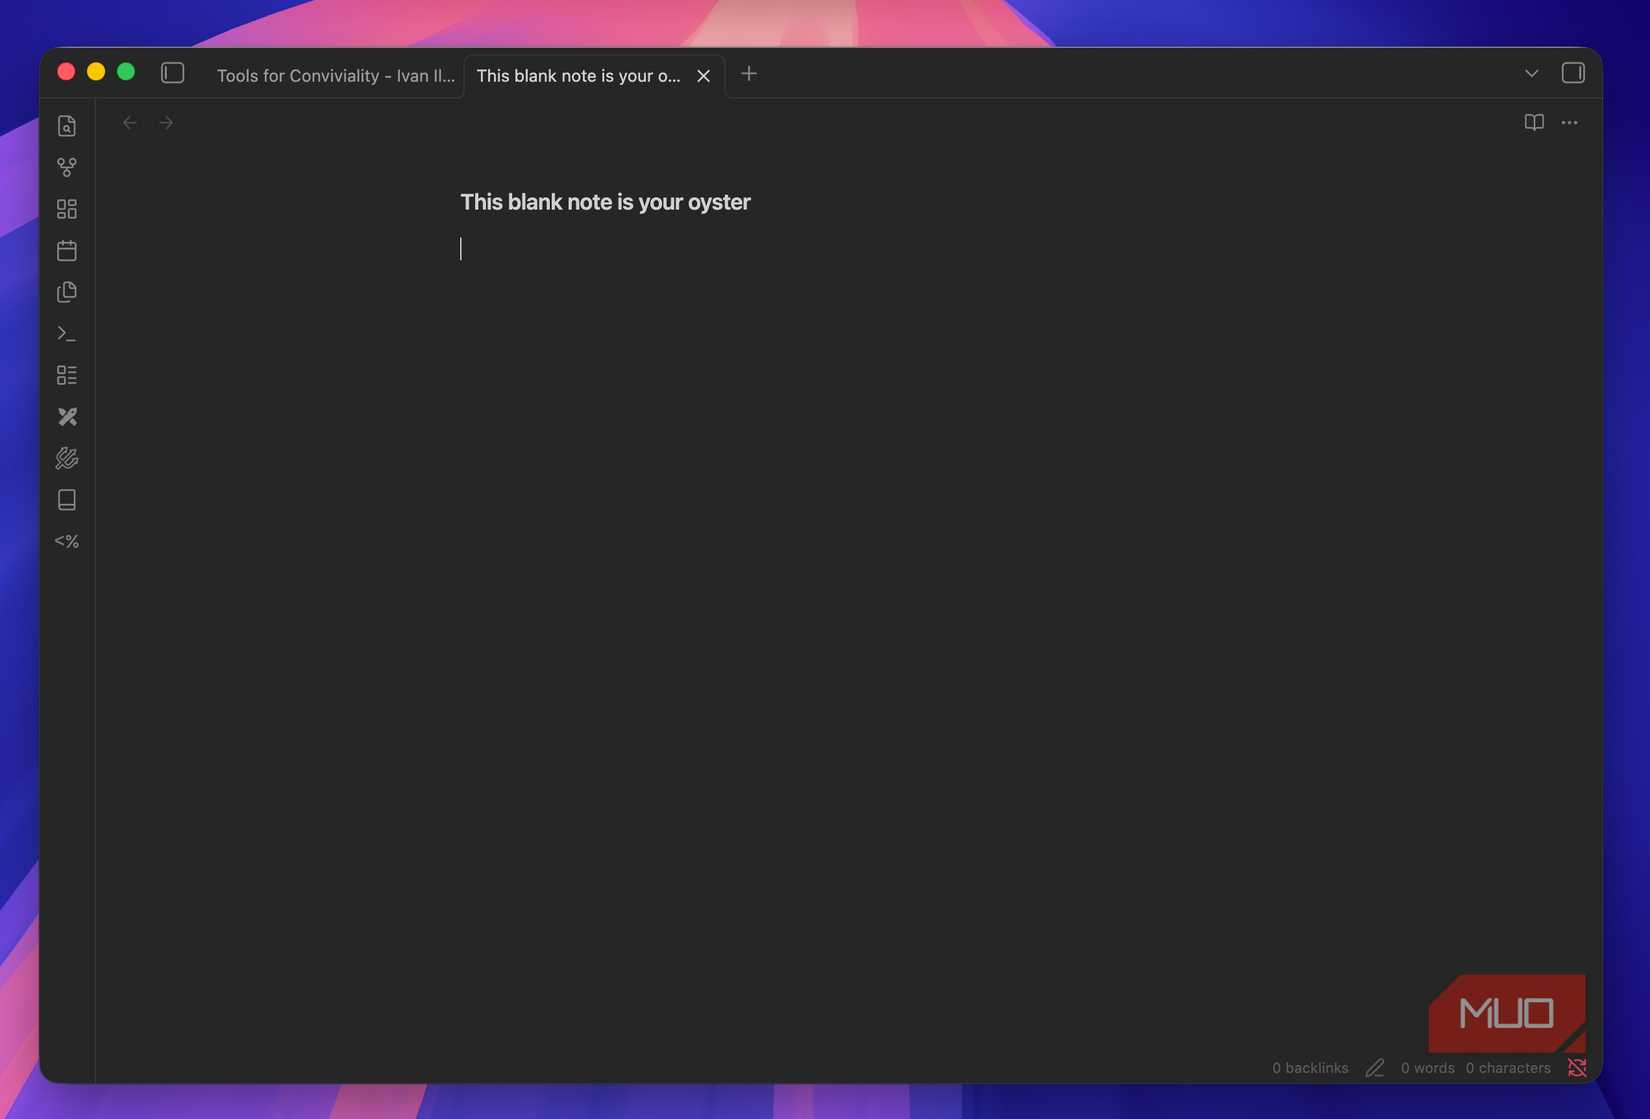Click the templates copy-files icon
The width and height of the screenshot is (1650, 1119).
point(67,292)
